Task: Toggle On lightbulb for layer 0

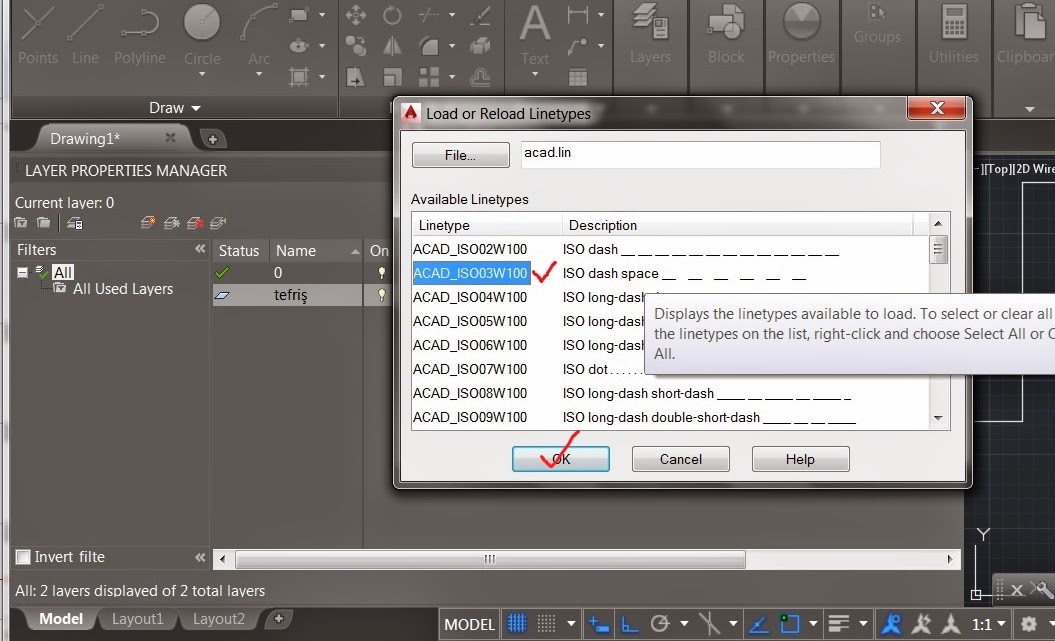Action: coord(381,272)
